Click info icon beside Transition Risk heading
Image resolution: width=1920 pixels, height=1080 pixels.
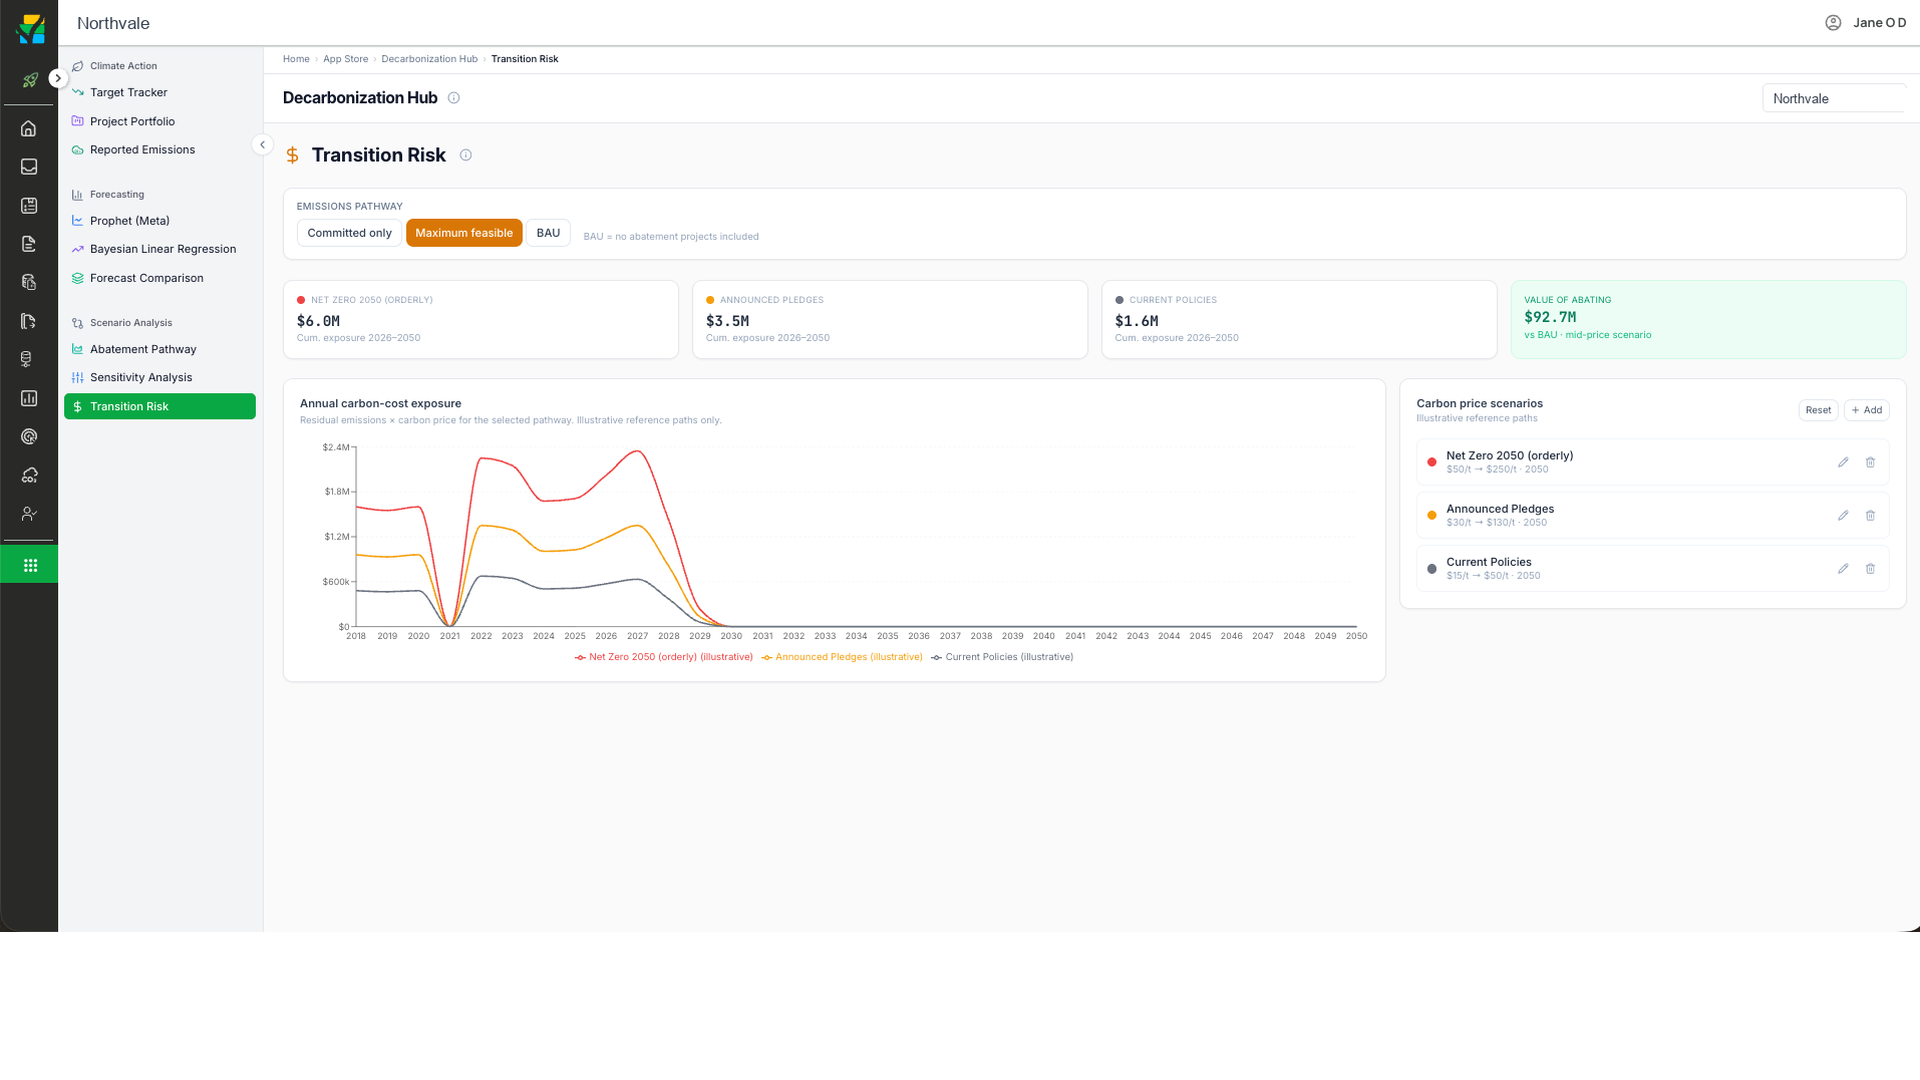466,155
